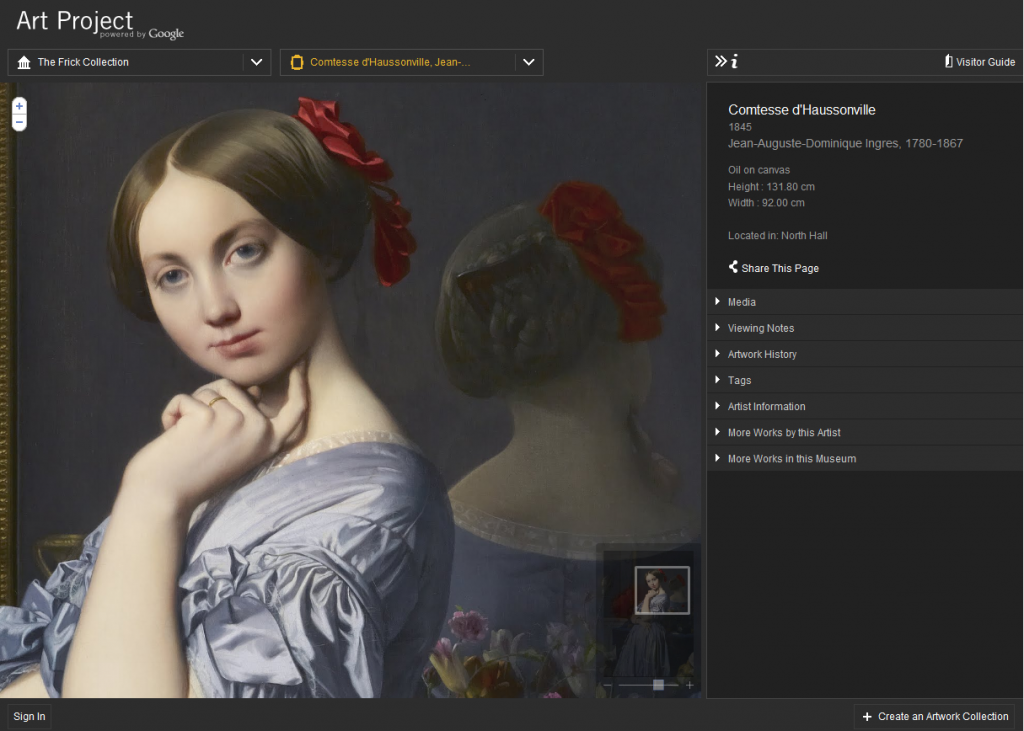This screenshot has height=731, width=1024.
Task: Collapse the info panel with the double-chevron icon
Action: pos(721,61)
